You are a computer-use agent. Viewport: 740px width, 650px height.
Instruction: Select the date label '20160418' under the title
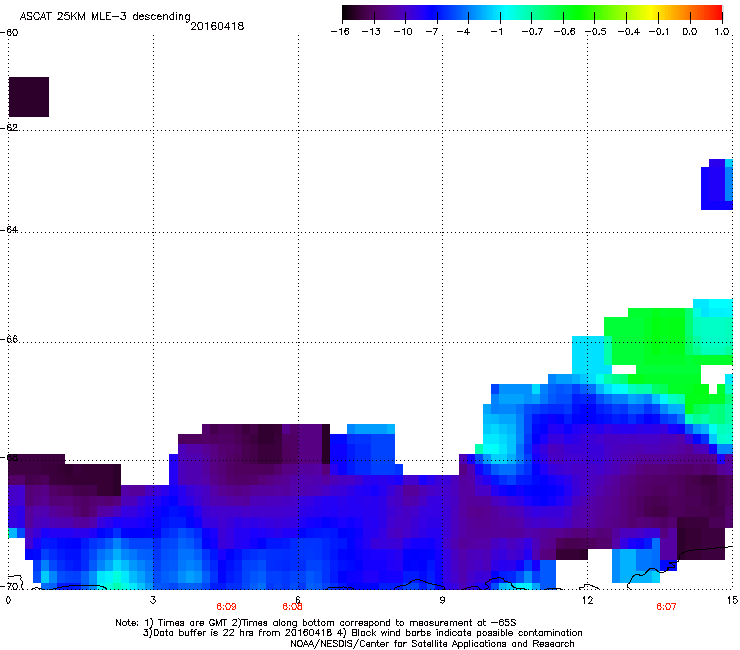(x=217, y=26)
